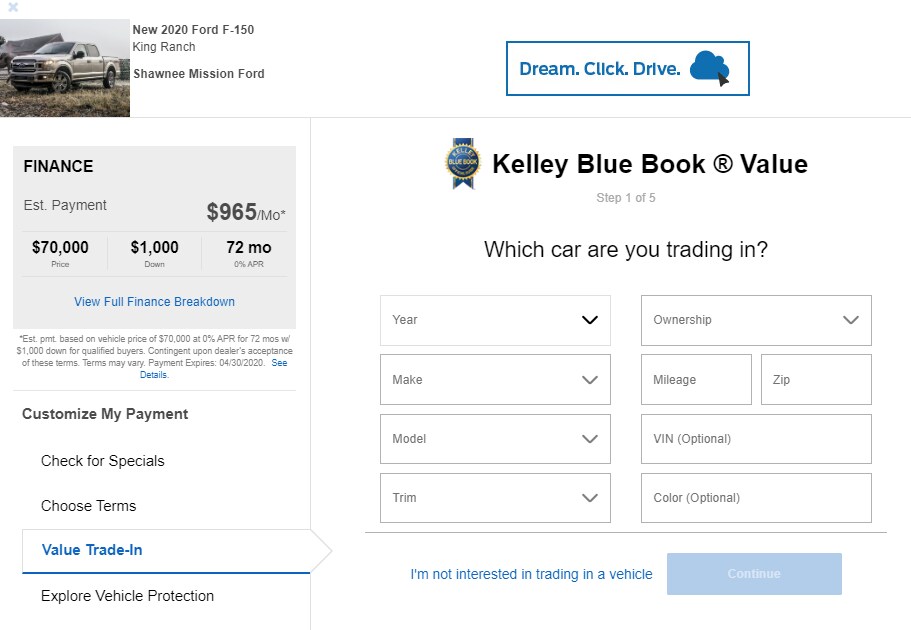Image resolution: width=911 pixels, height=630 pixels.
Task: Focus the Color (Optional) field
Action: 756,498
